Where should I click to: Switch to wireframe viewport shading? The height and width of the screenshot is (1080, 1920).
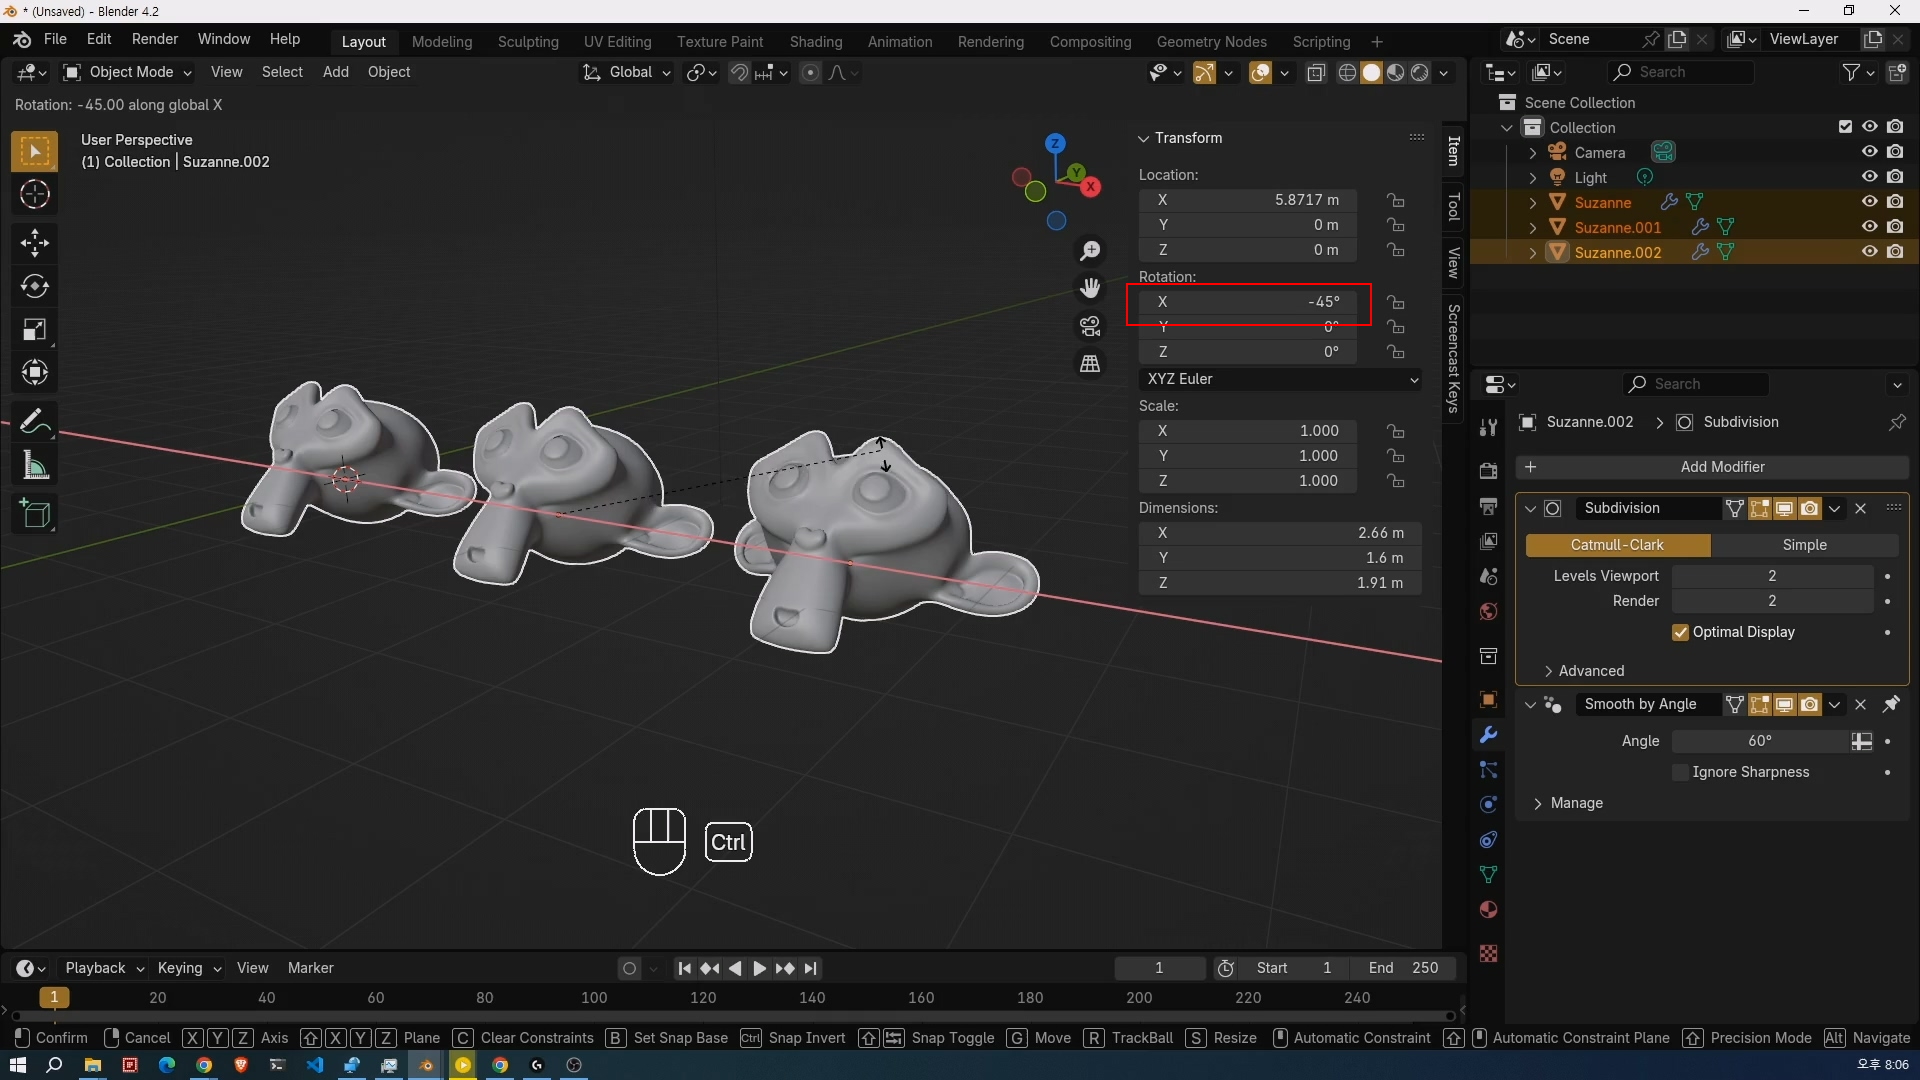[x=1347, y=72]
